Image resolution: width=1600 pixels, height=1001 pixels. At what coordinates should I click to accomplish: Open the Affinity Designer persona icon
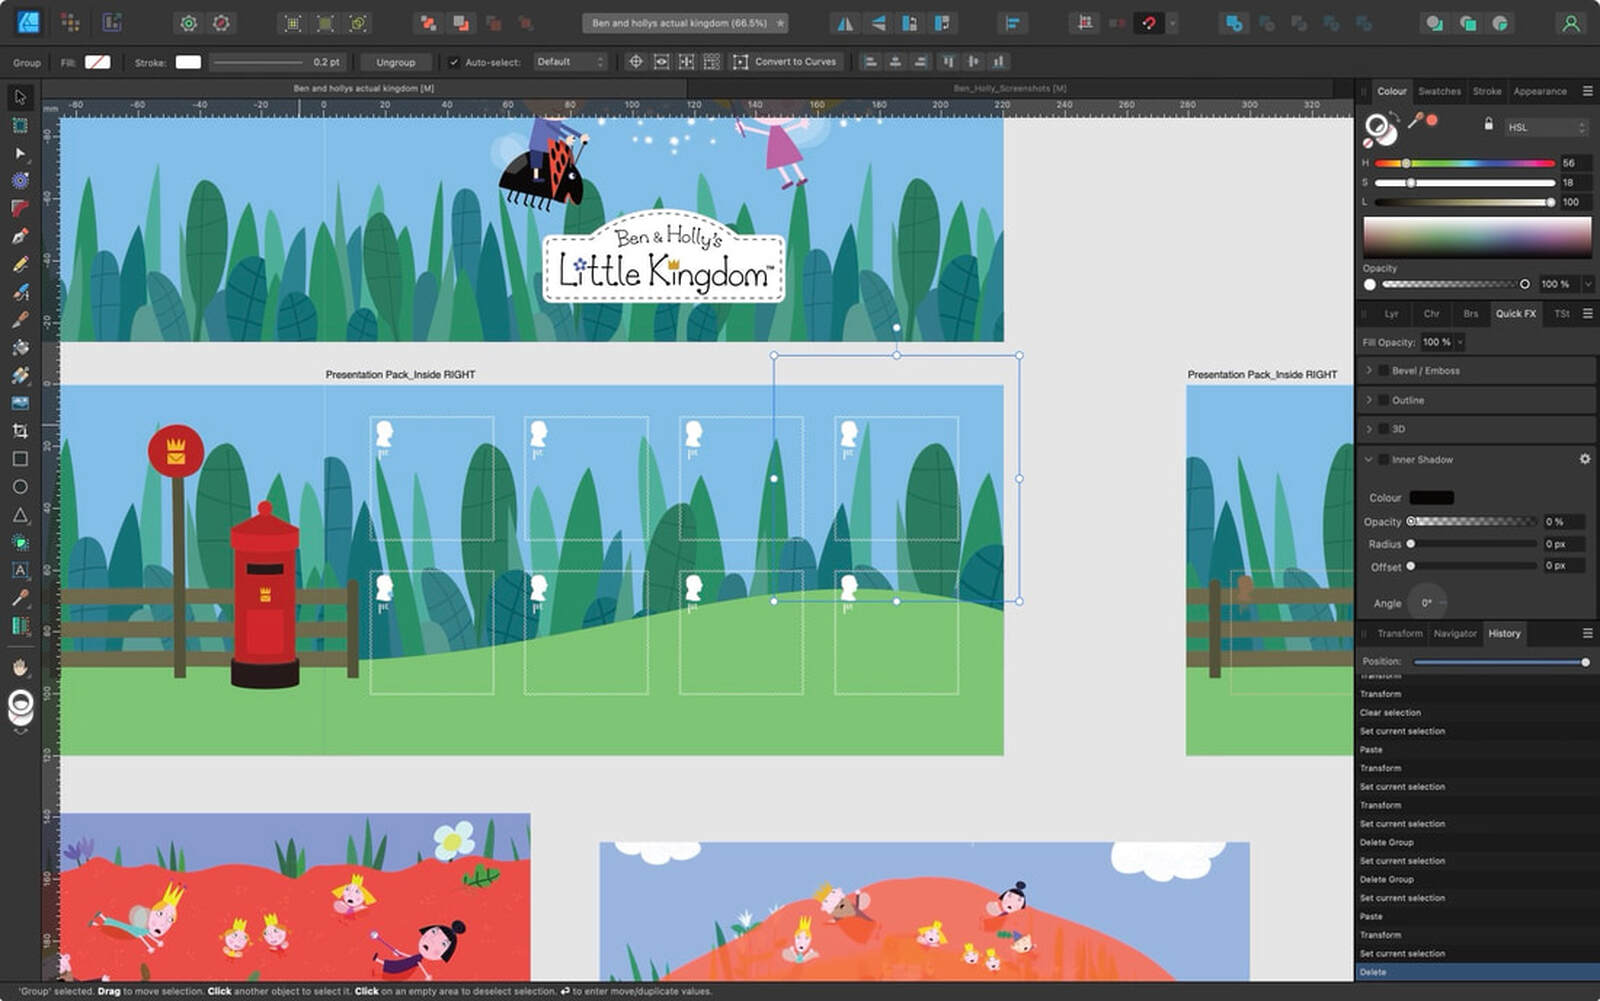coord(28,22)
